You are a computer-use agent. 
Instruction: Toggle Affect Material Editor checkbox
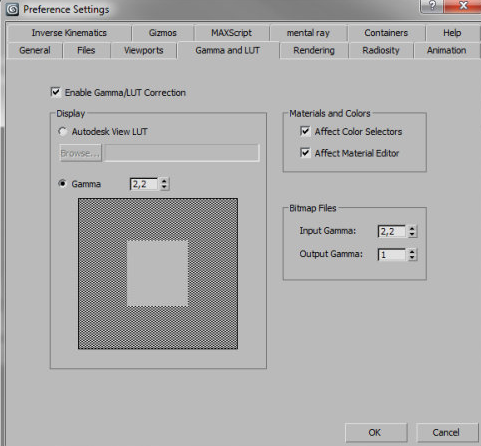coord(305,153)
